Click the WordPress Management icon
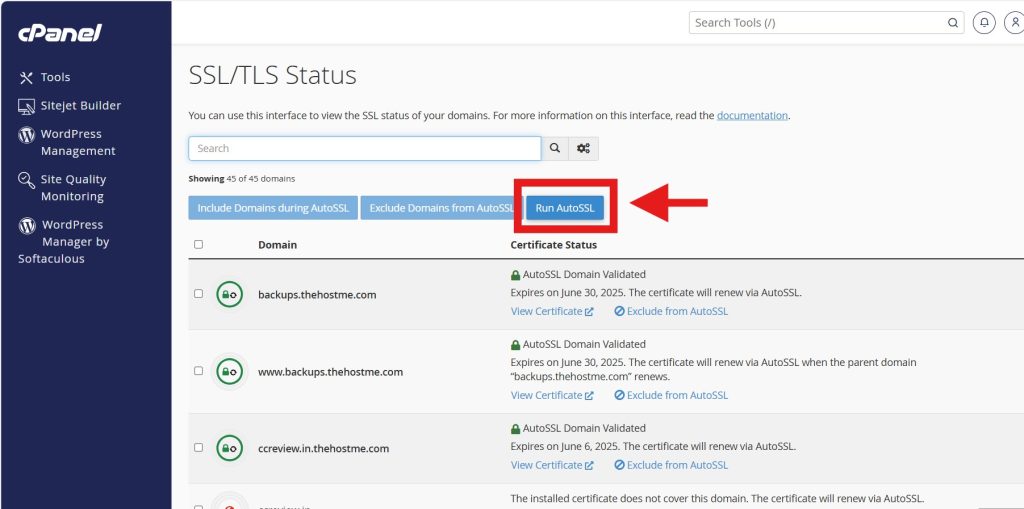The height and width of the screenshot is (509, 1024). coord(27,134)
